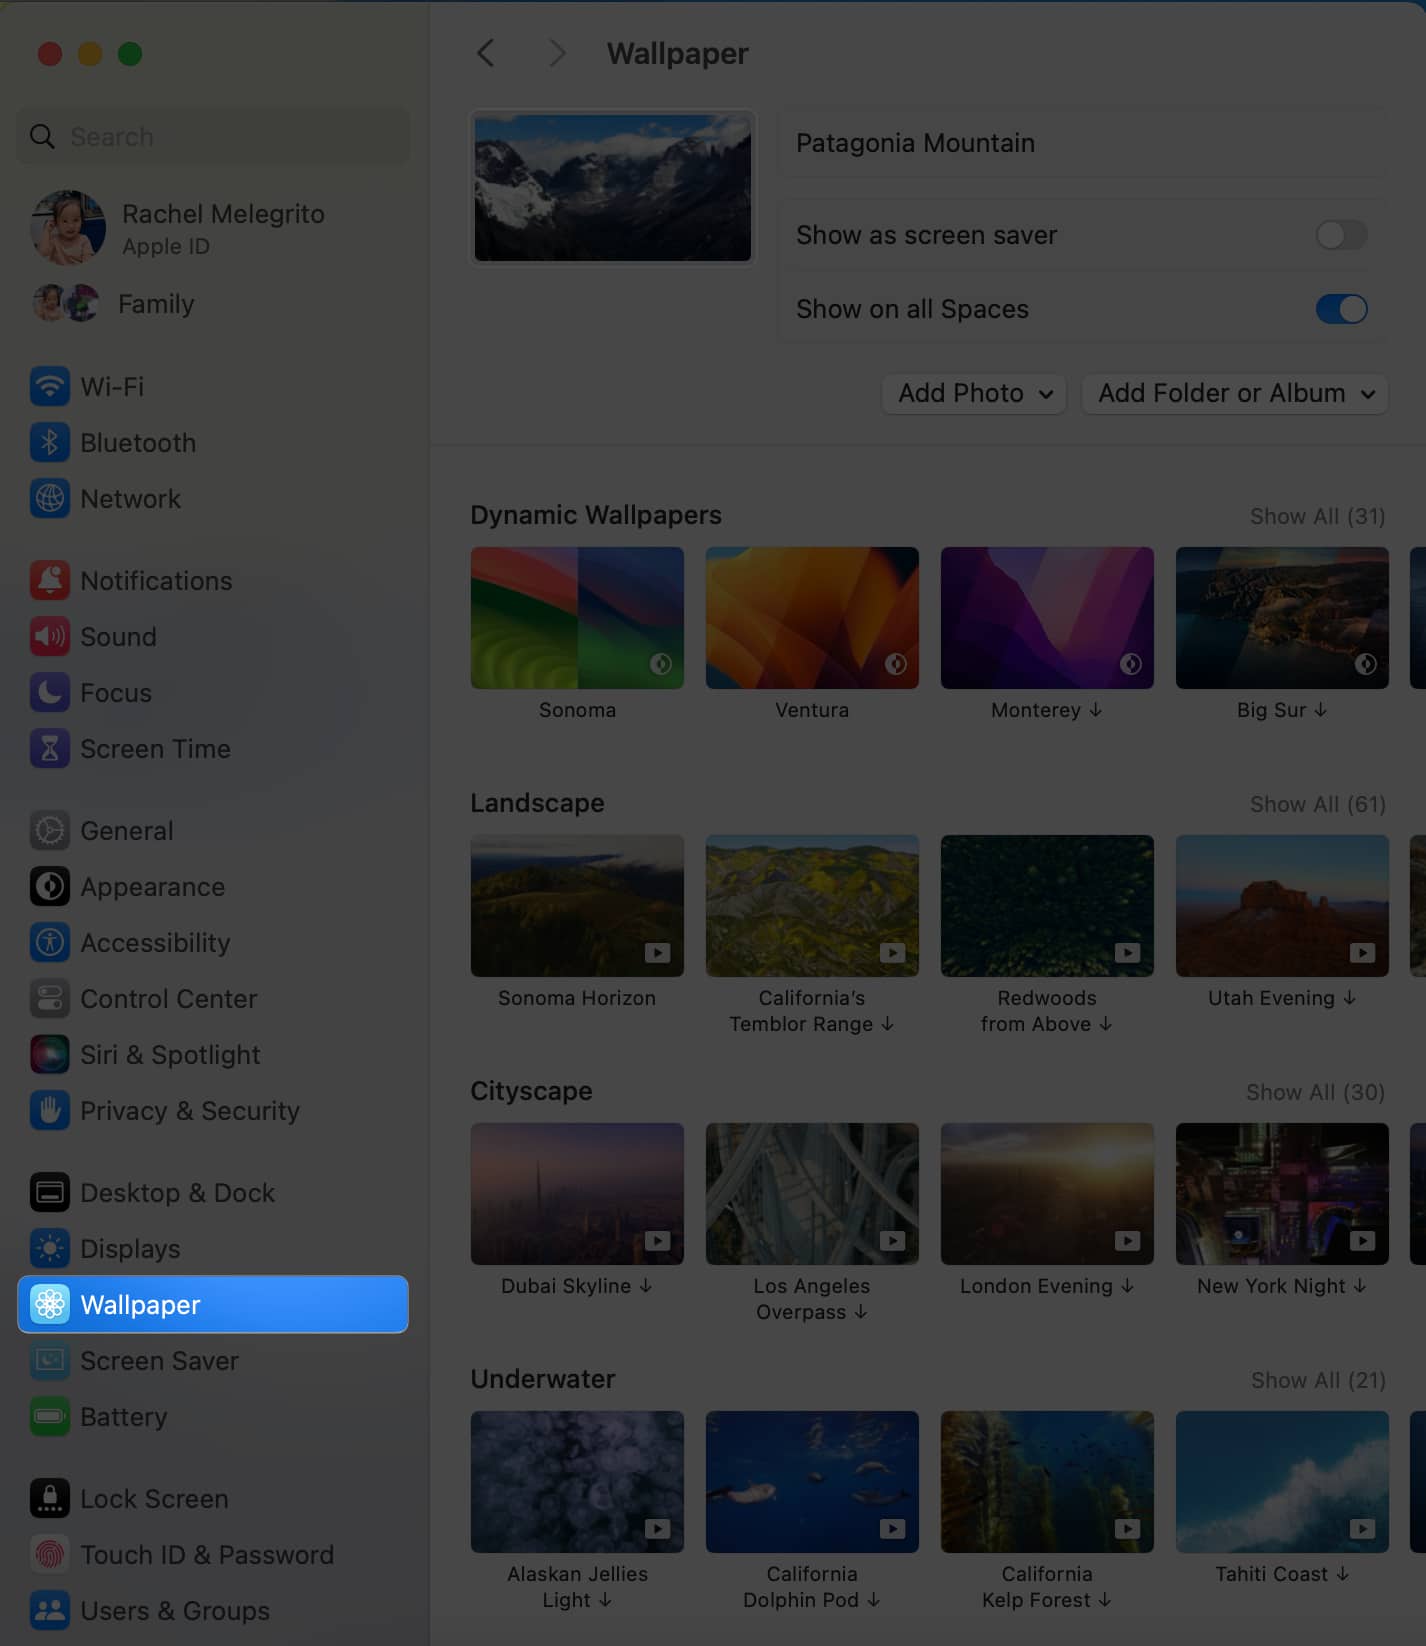Select the Battery icon in sidebar
Screen dimensions: 1426x1646
click(x=49, y=1416)
